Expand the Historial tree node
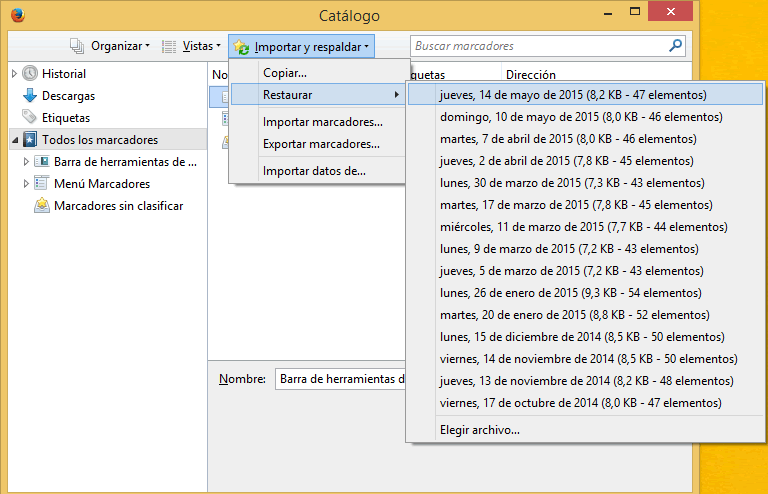Screen dimensions: 768x494 [x=14, y=73]
